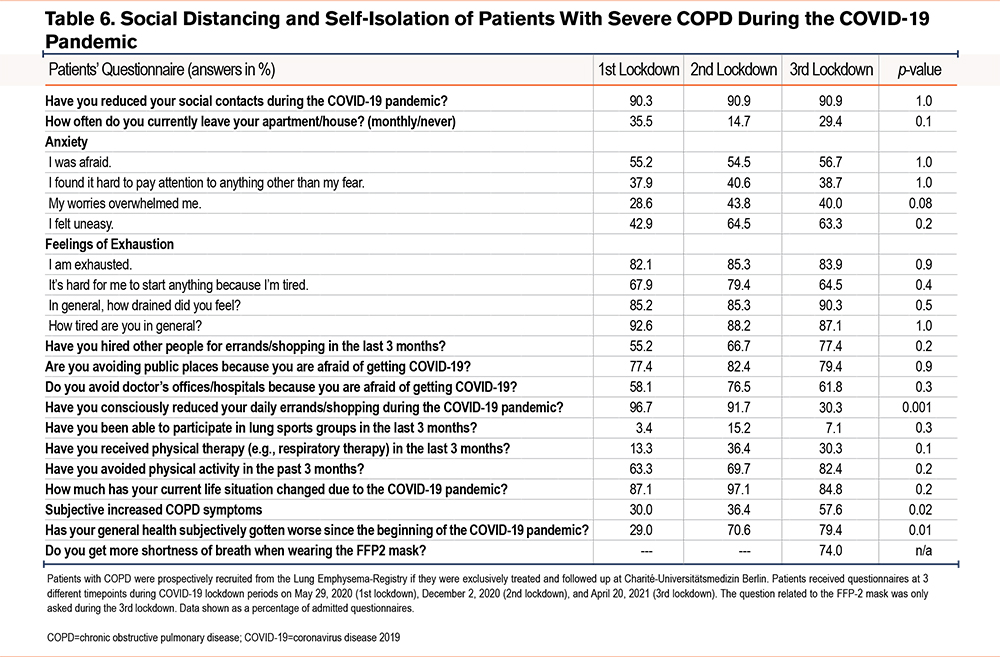
Task: Click the 0.02 p-value cell
Action: (920, 509)
